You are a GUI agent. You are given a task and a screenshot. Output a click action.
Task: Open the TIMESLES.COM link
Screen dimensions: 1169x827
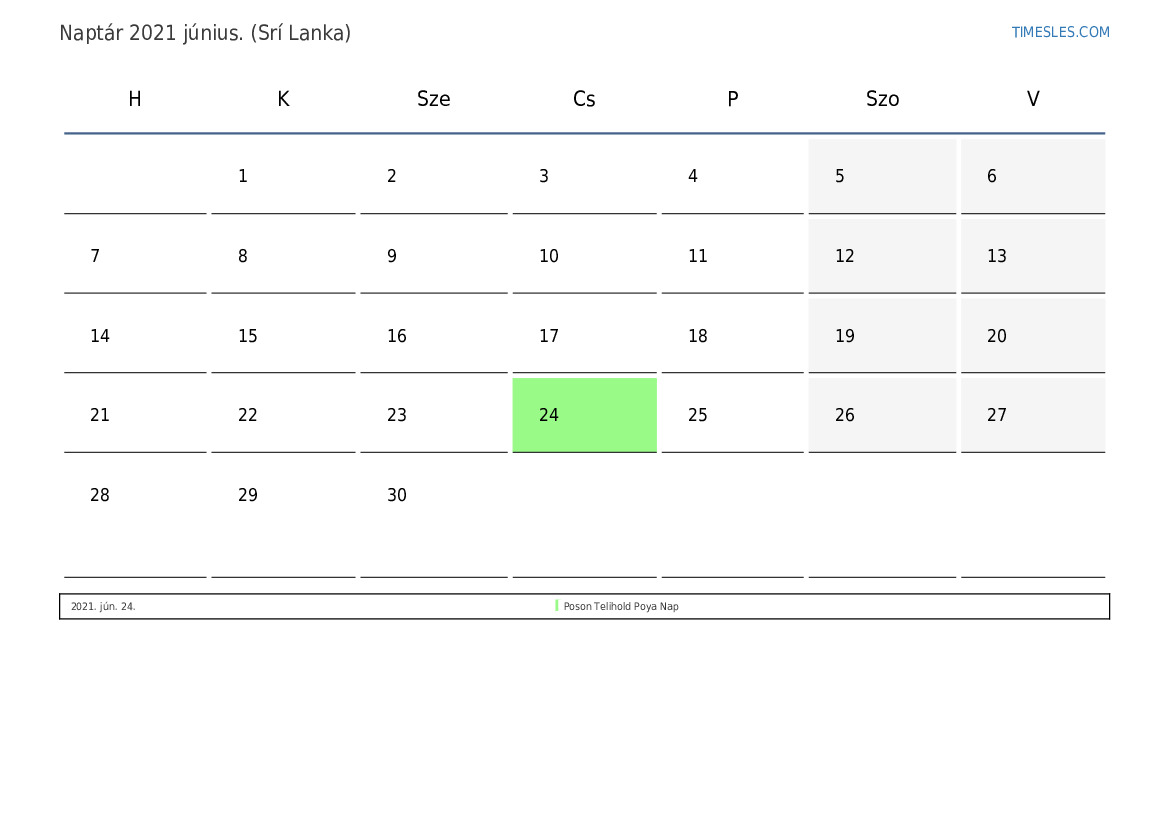(1060, 32)
